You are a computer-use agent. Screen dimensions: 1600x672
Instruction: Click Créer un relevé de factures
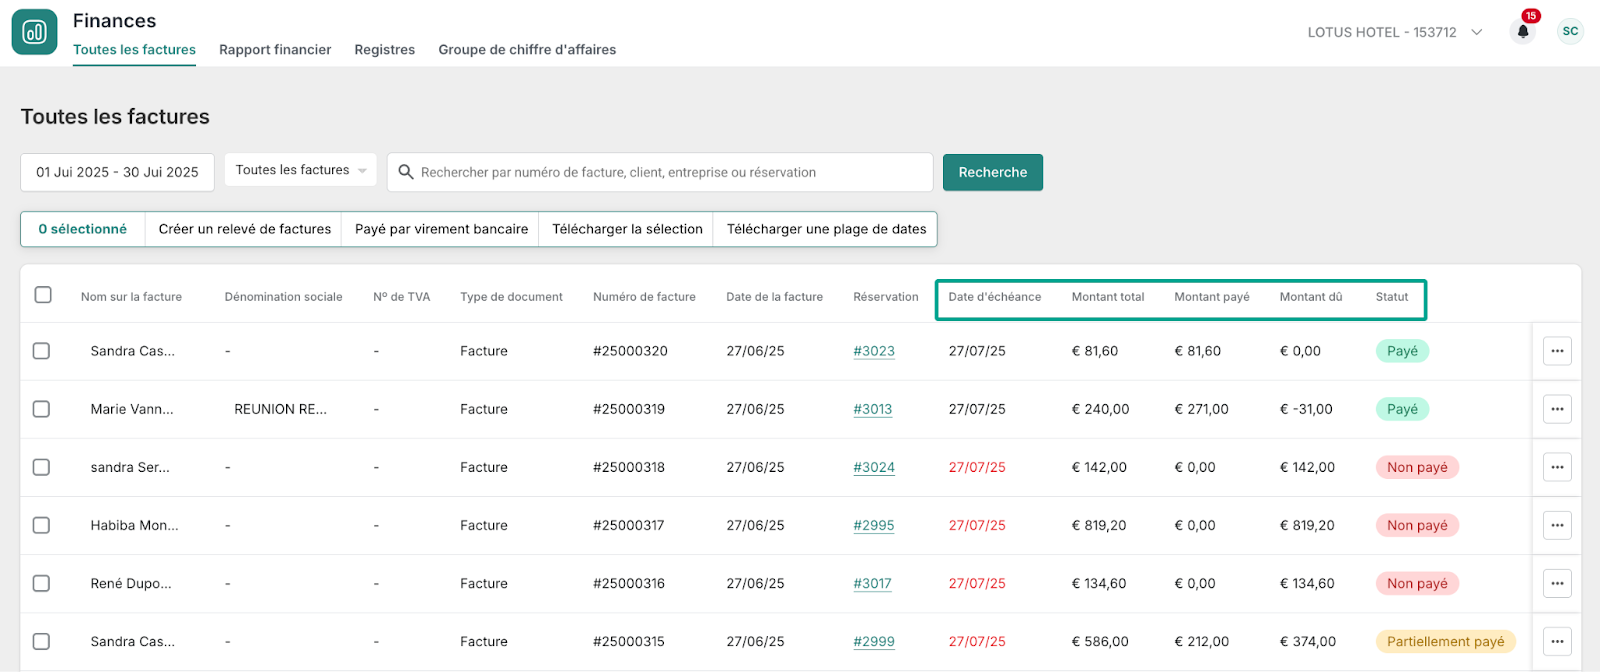[244, 229]
